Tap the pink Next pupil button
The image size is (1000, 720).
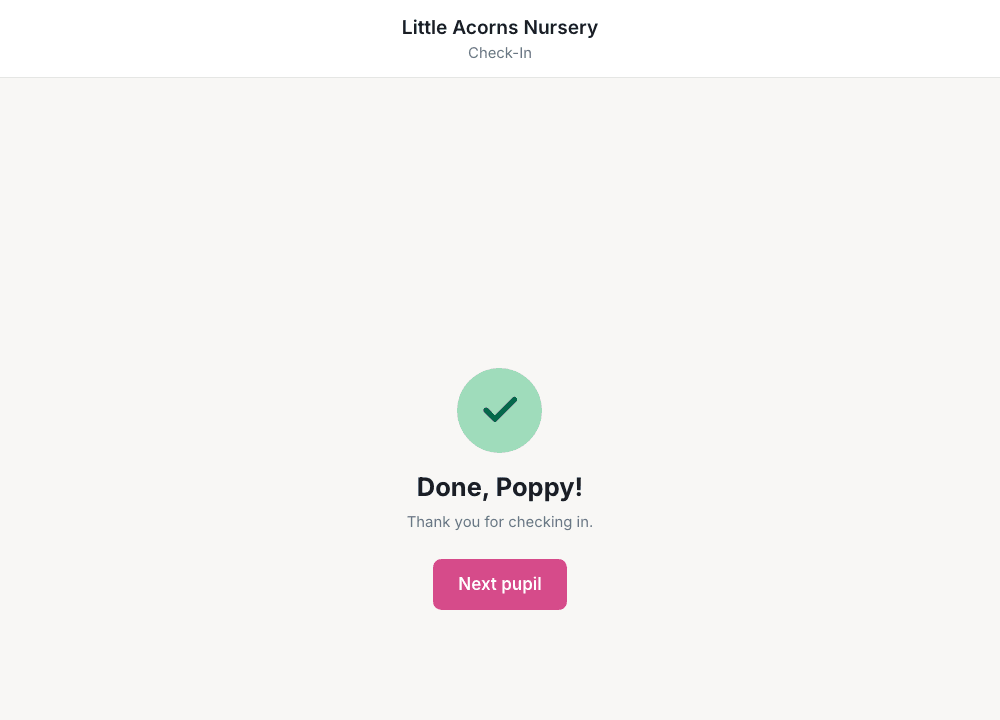[499, 584]
